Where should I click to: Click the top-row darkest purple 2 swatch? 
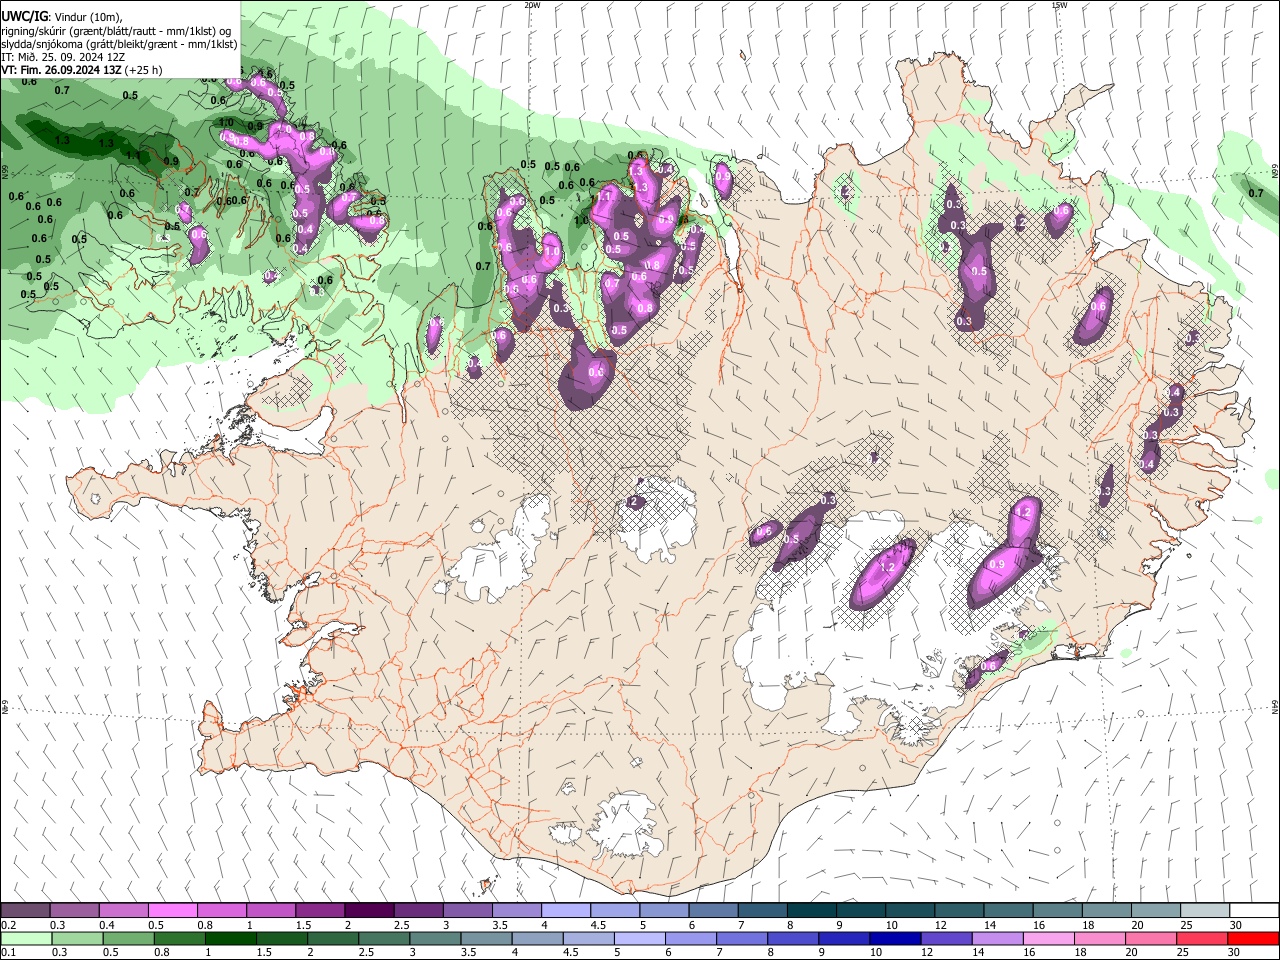pyautogui.click(x=368, y=911)
